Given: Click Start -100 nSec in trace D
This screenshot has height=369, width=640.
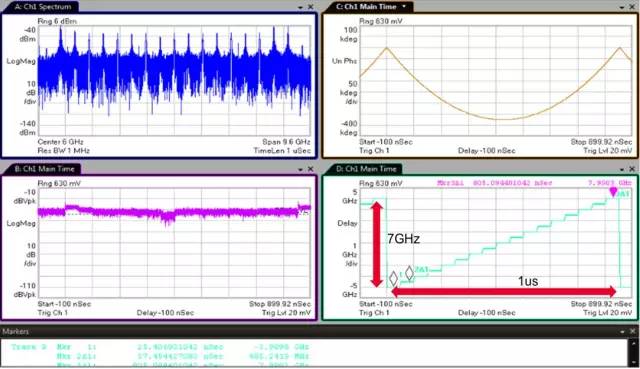Looking at the screenshot, I should (386, 304).
